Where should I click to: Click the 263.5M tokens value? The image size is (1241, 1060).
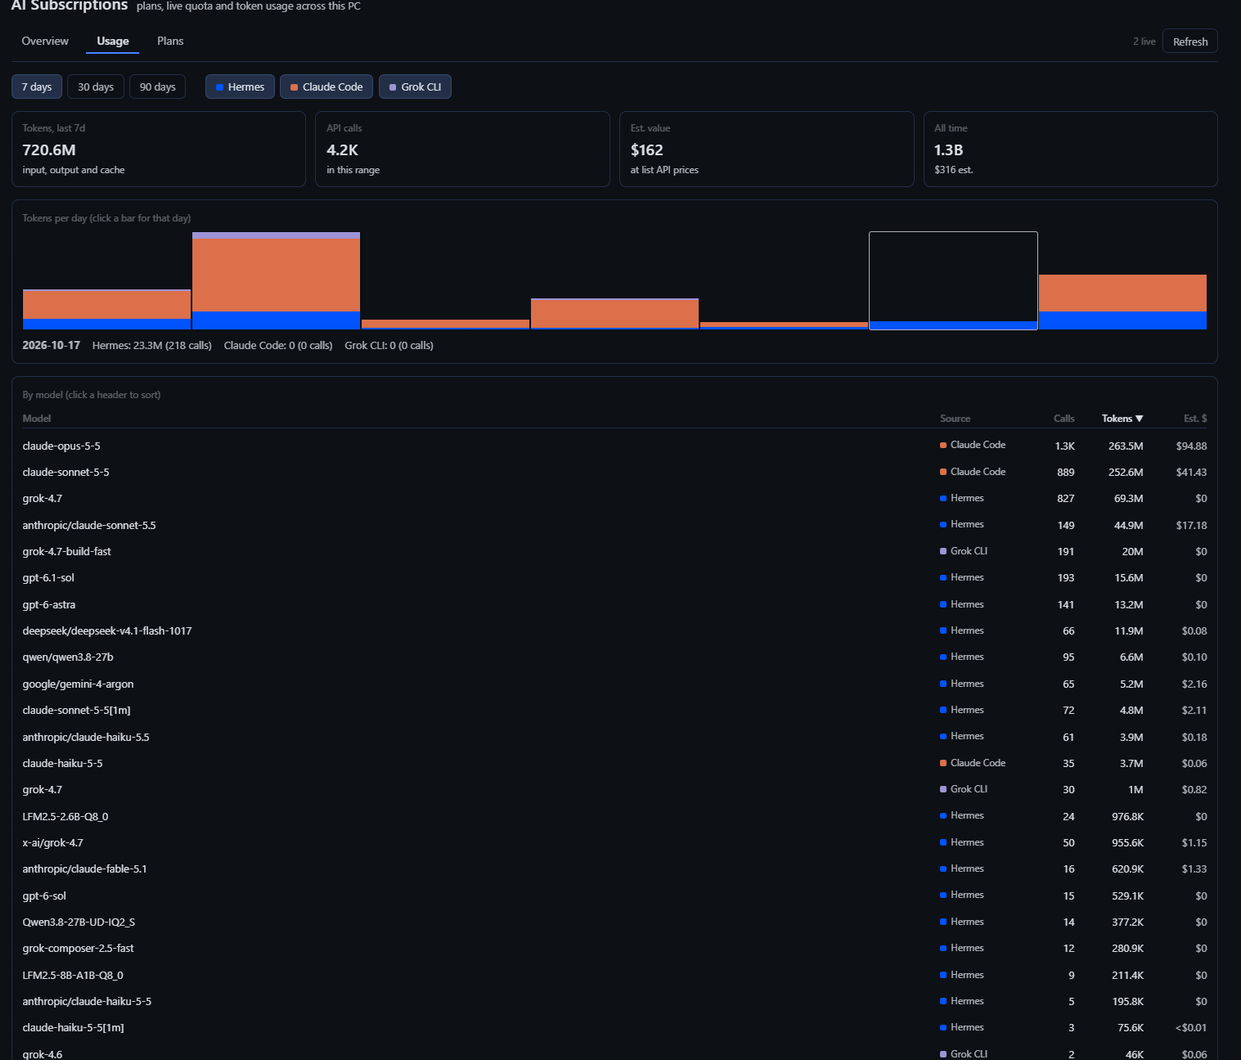1125,446
